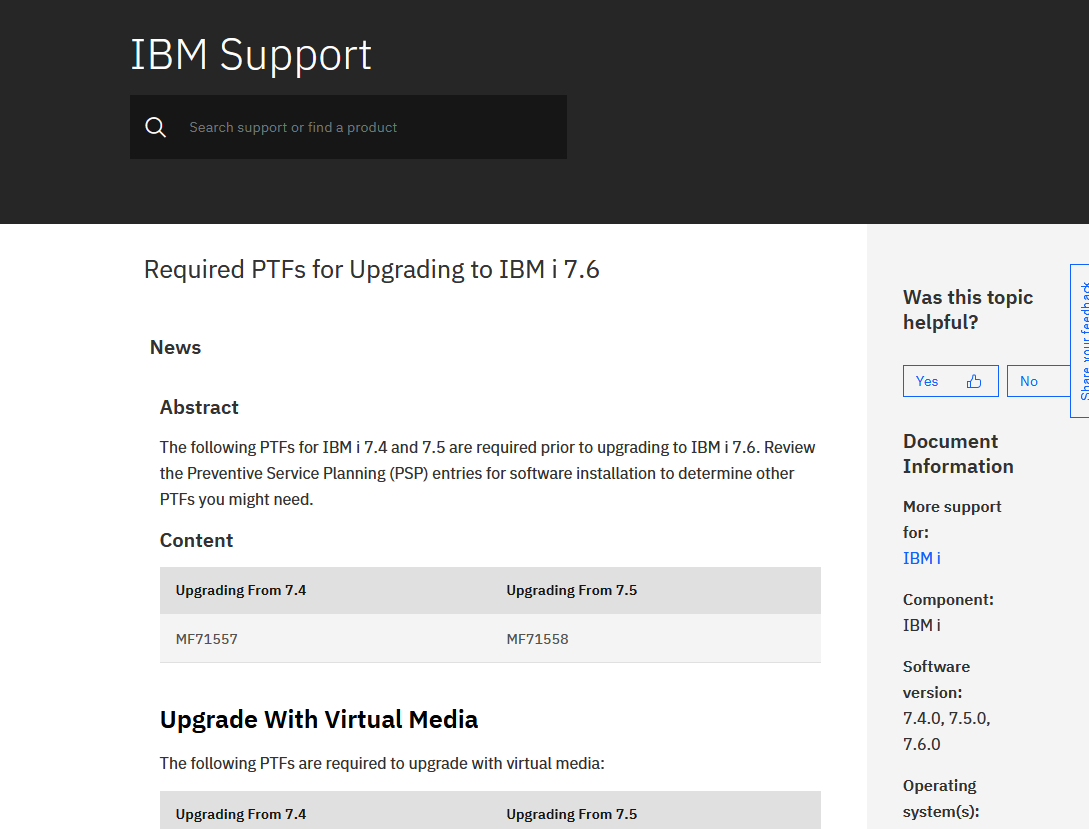Click the Upgrading From 7.5 column header
This screenshot has width=1089, height=829.
coord(571,590)
